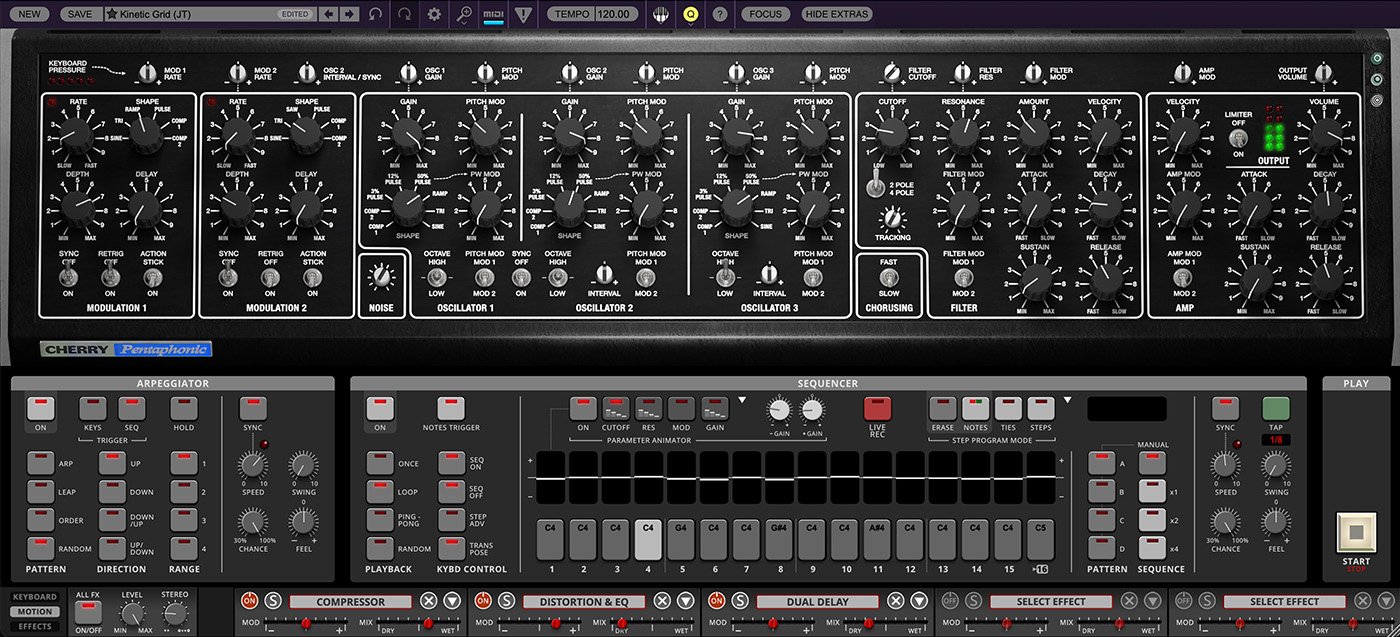Solo the Dual Delay S icon
The image size is (1400, 637).
(740, 601)
